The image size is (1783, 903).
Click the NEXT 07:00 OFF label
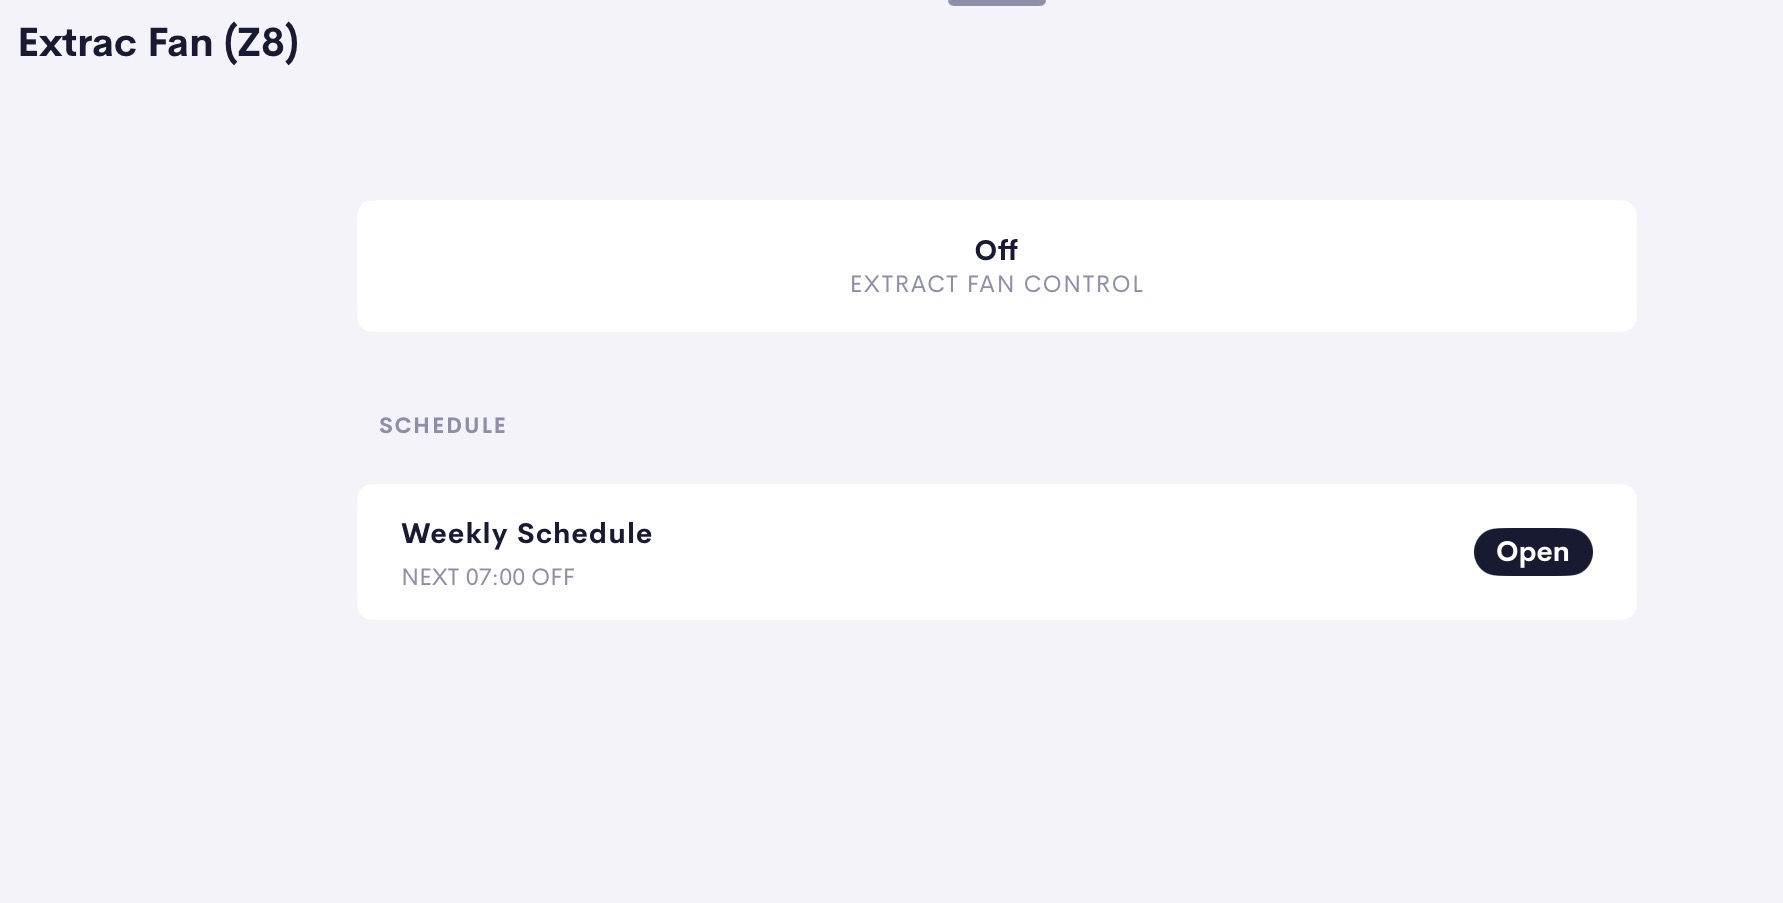(x=488, y=577)
